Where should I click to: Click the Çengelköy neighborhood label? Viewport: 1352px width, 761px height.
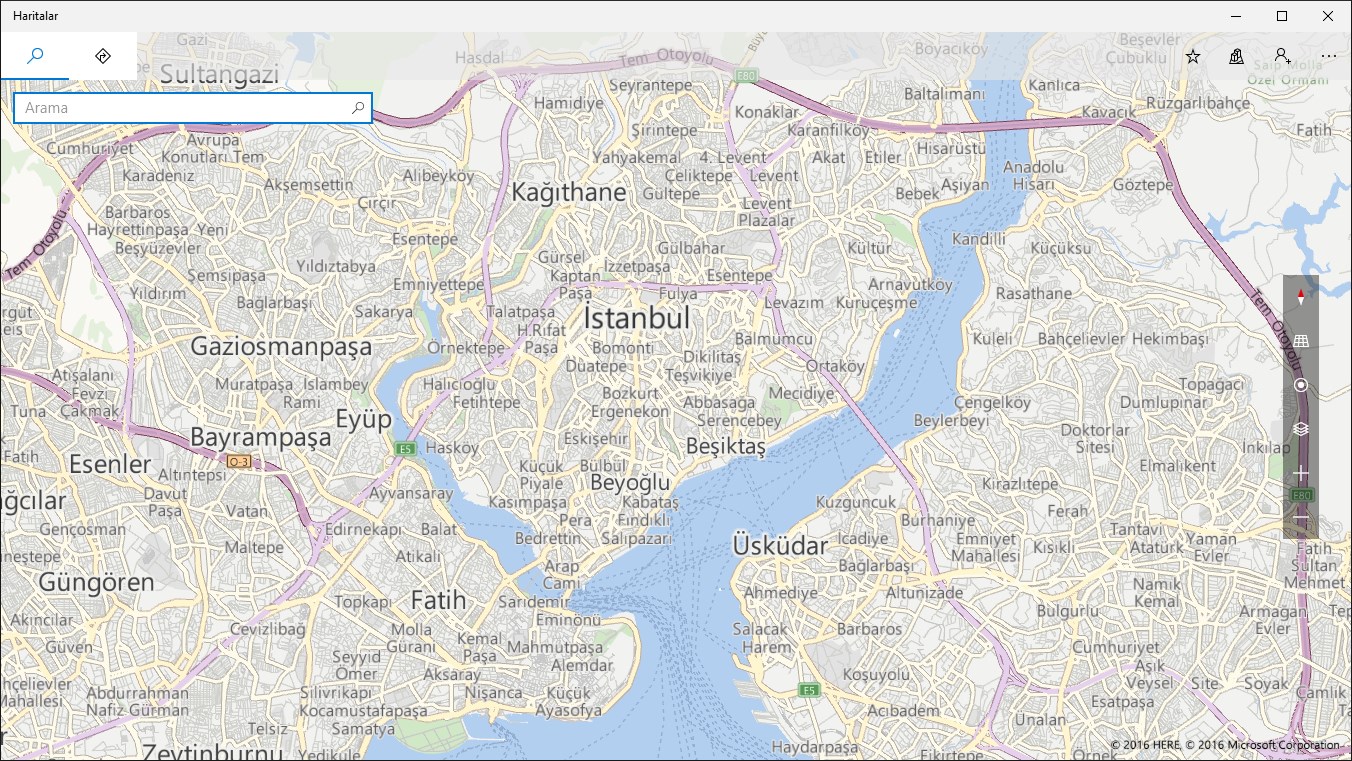[x=992, y=403]
